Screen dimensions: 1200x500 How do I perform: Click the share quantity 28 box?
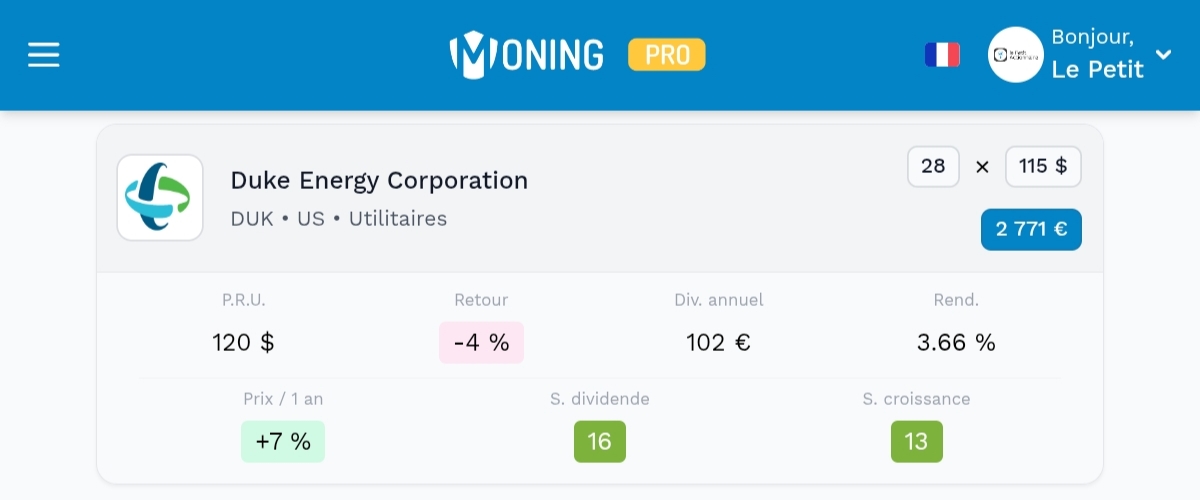point(933,167)
